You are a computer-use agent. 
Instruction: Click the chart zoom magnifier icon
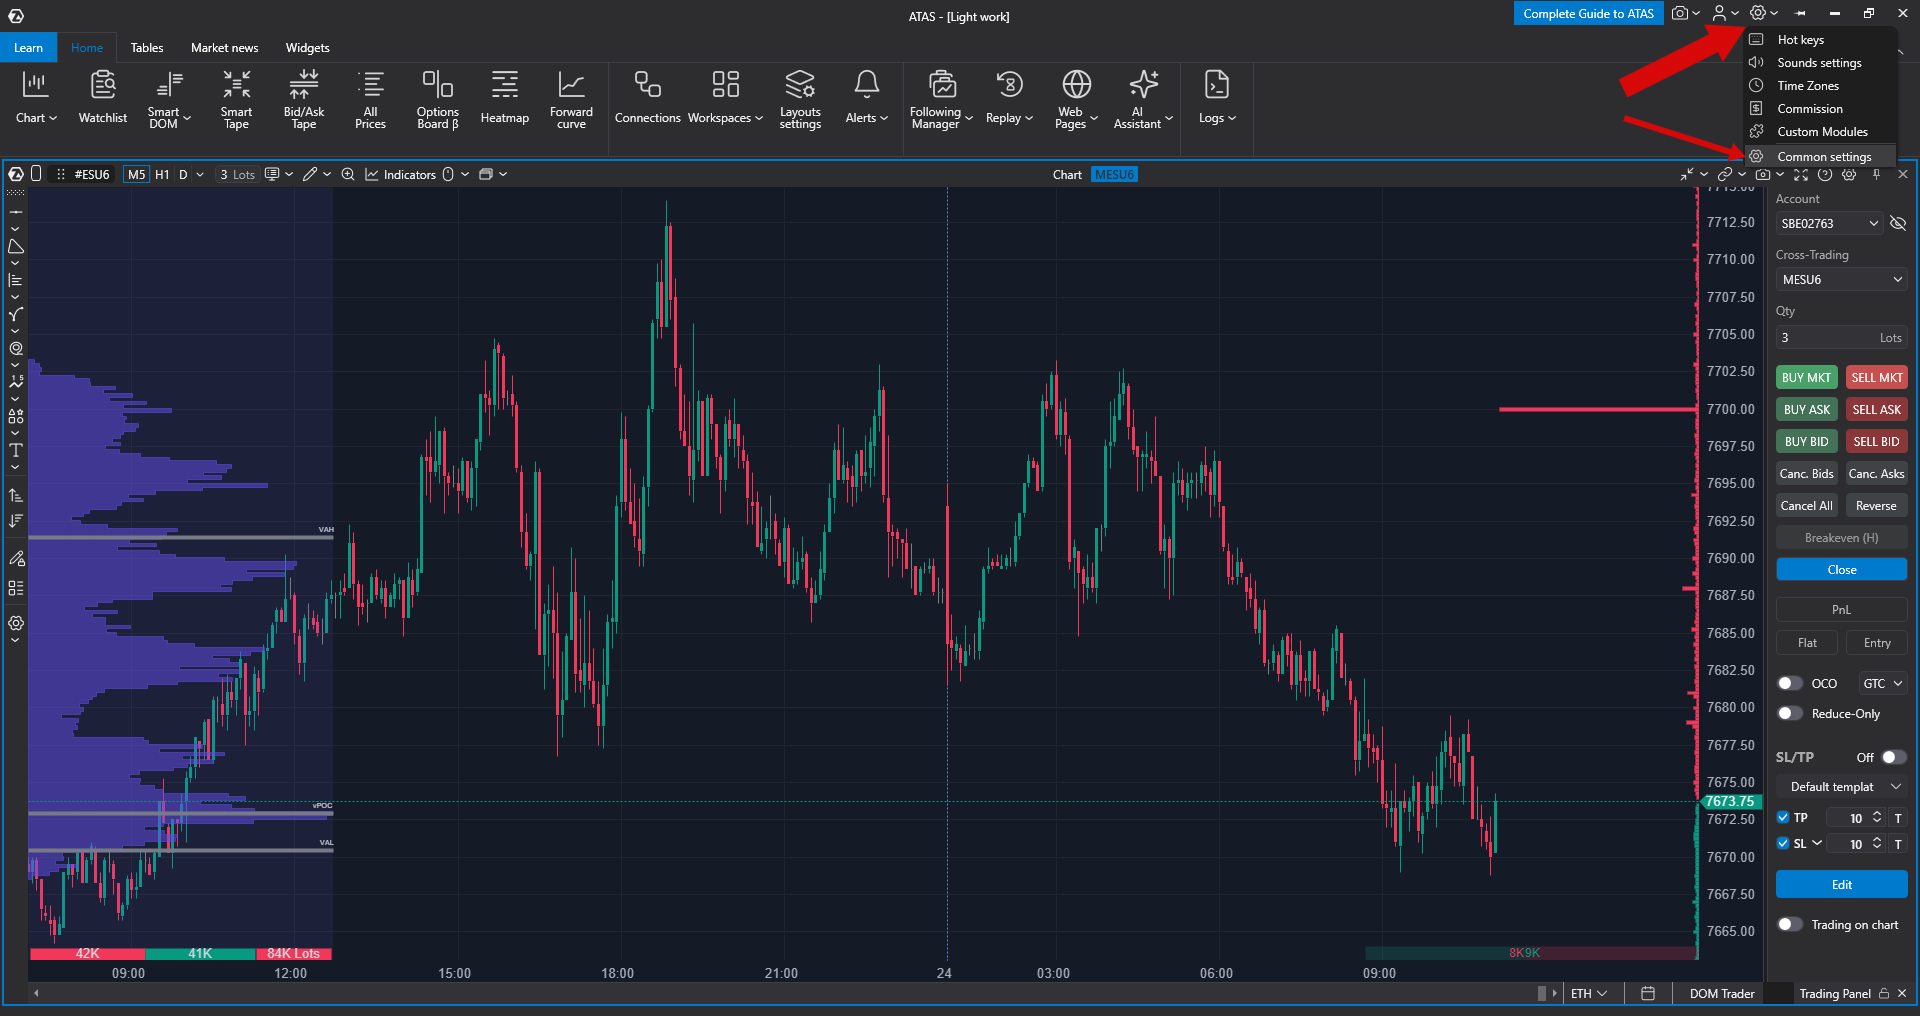348,174
